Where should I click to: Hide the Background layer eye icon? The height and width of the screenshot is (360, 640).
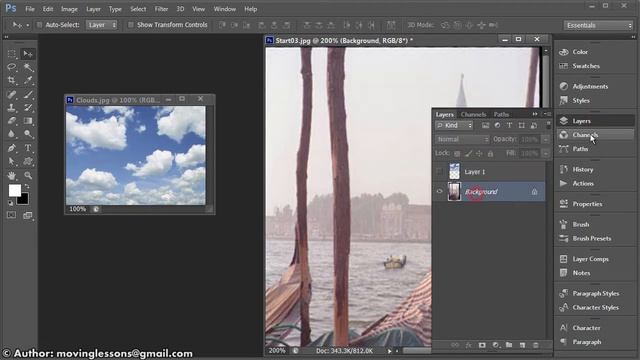(x=440, y=191)
